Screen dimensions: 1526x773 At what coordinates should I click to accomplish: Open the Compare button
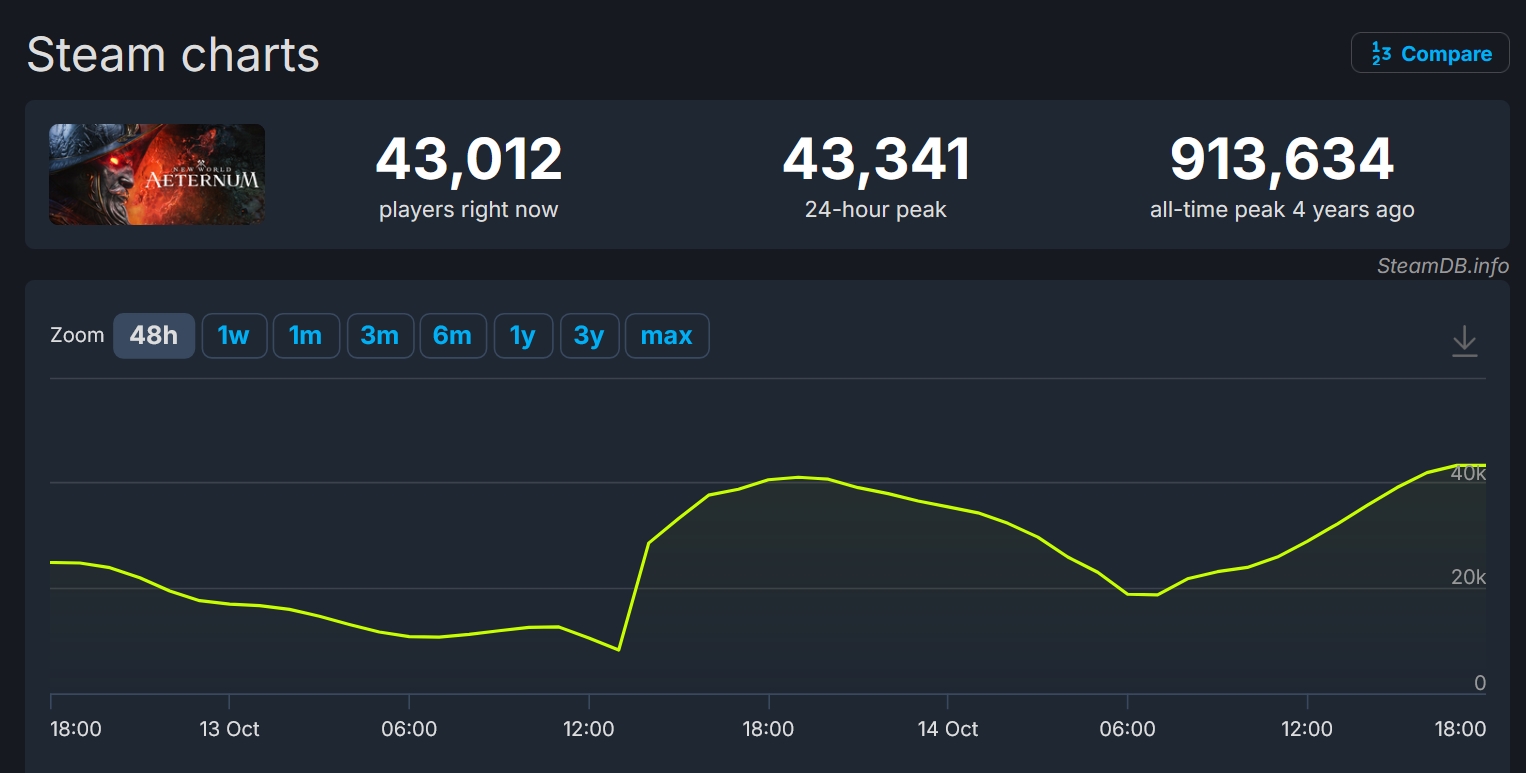pos(1430,54)
